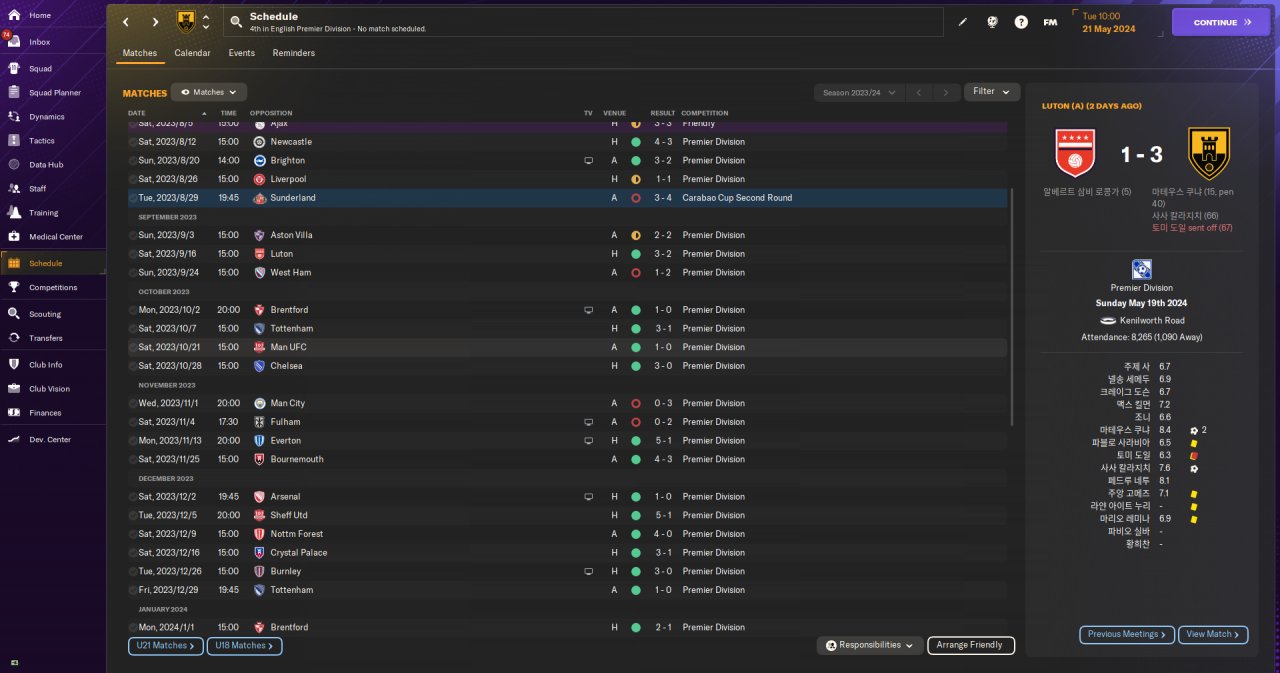Click the Crystal Palace opposition name

point(299,553)
